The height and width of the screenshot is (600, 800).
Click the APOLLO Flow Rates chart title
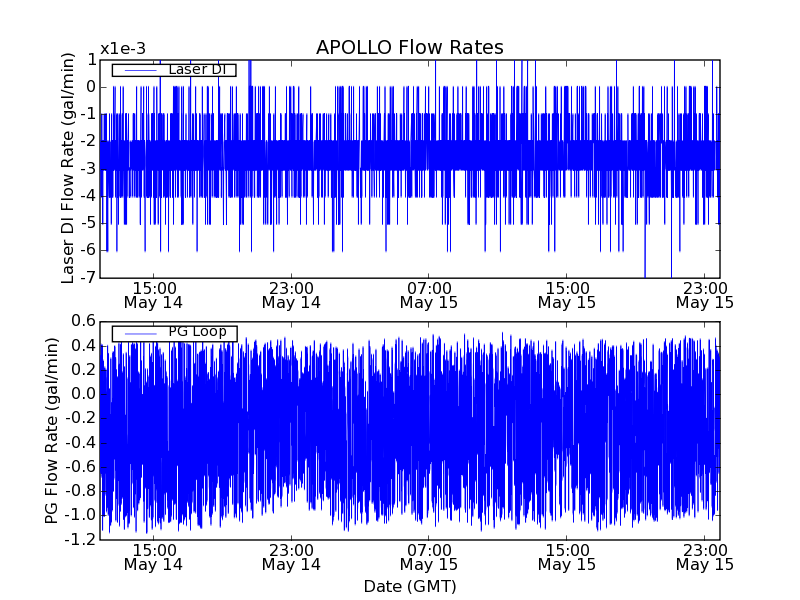(409, 47)
